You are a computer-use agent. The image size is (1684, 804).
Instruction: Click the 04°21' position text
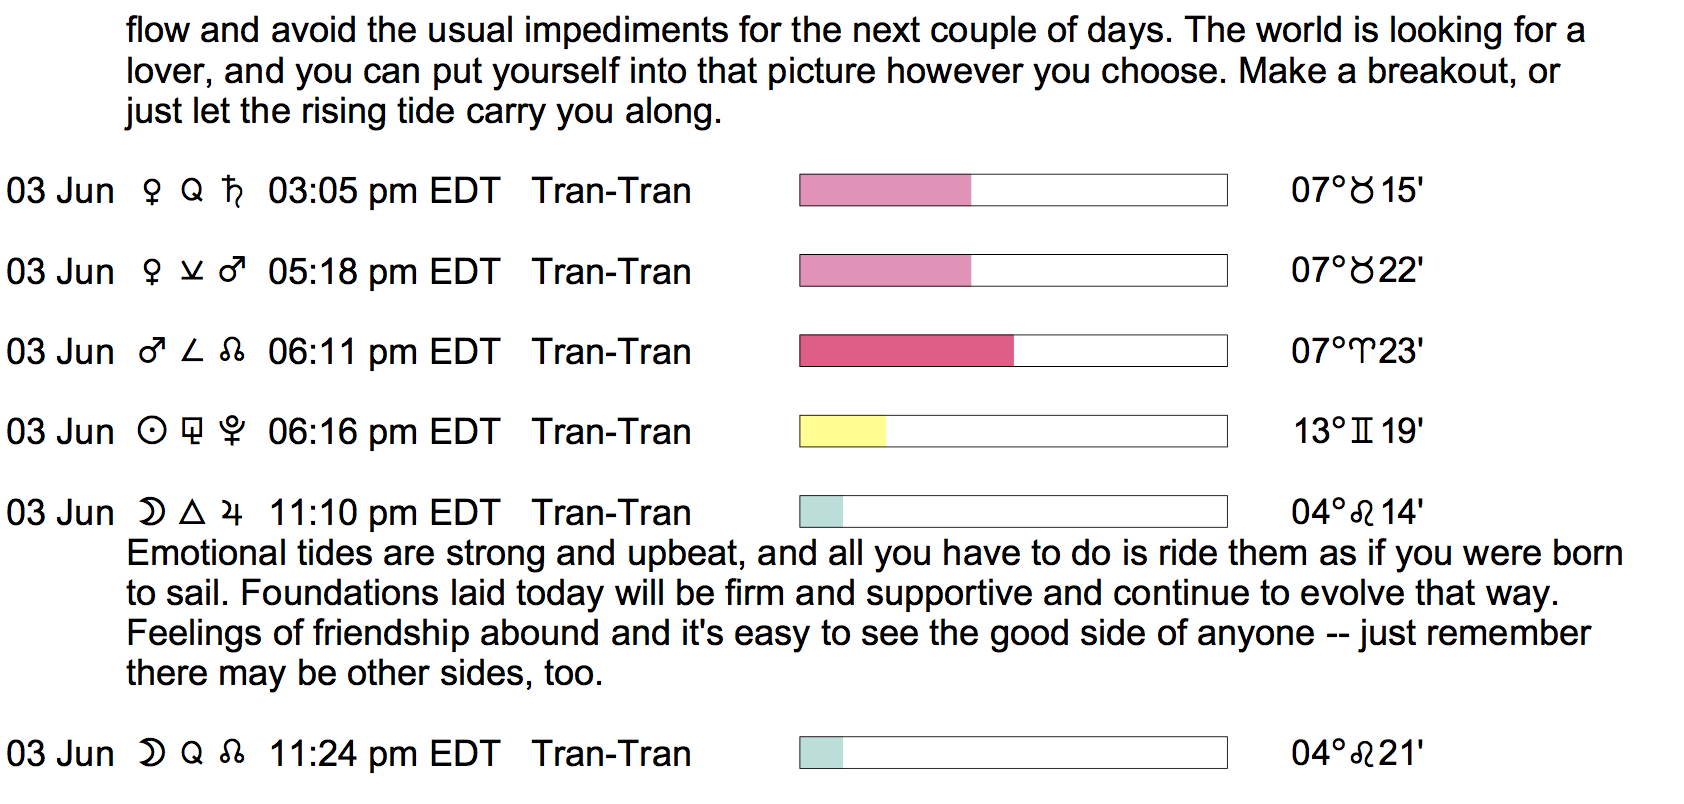click(x=1357, y=753)
